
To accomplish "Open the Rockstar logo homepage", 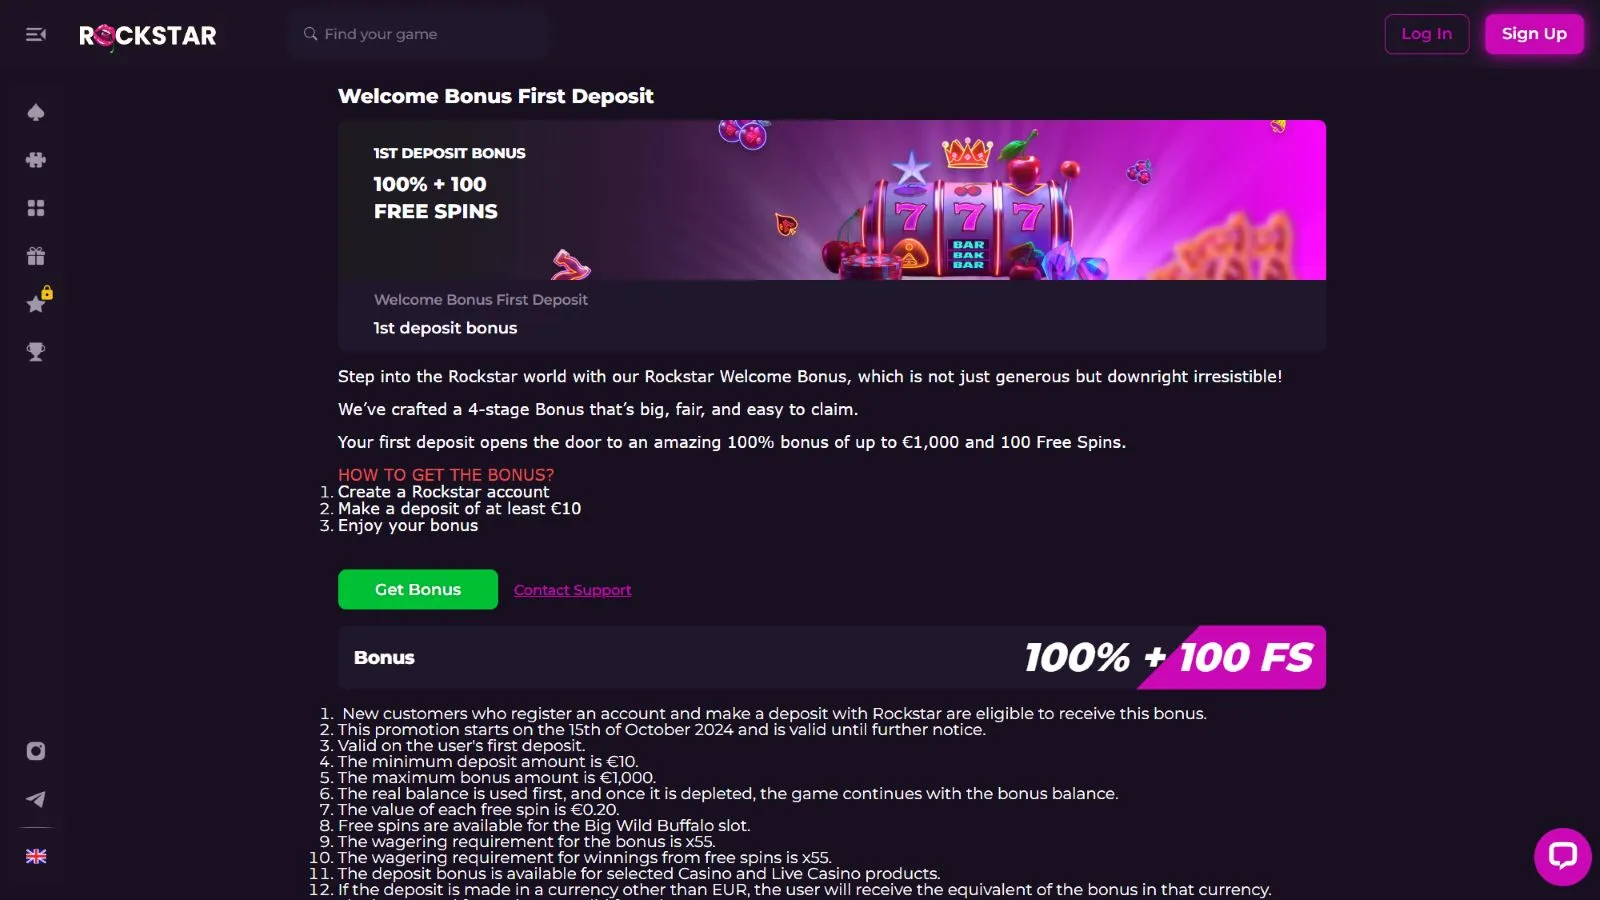I will click(x=148, y=36).
